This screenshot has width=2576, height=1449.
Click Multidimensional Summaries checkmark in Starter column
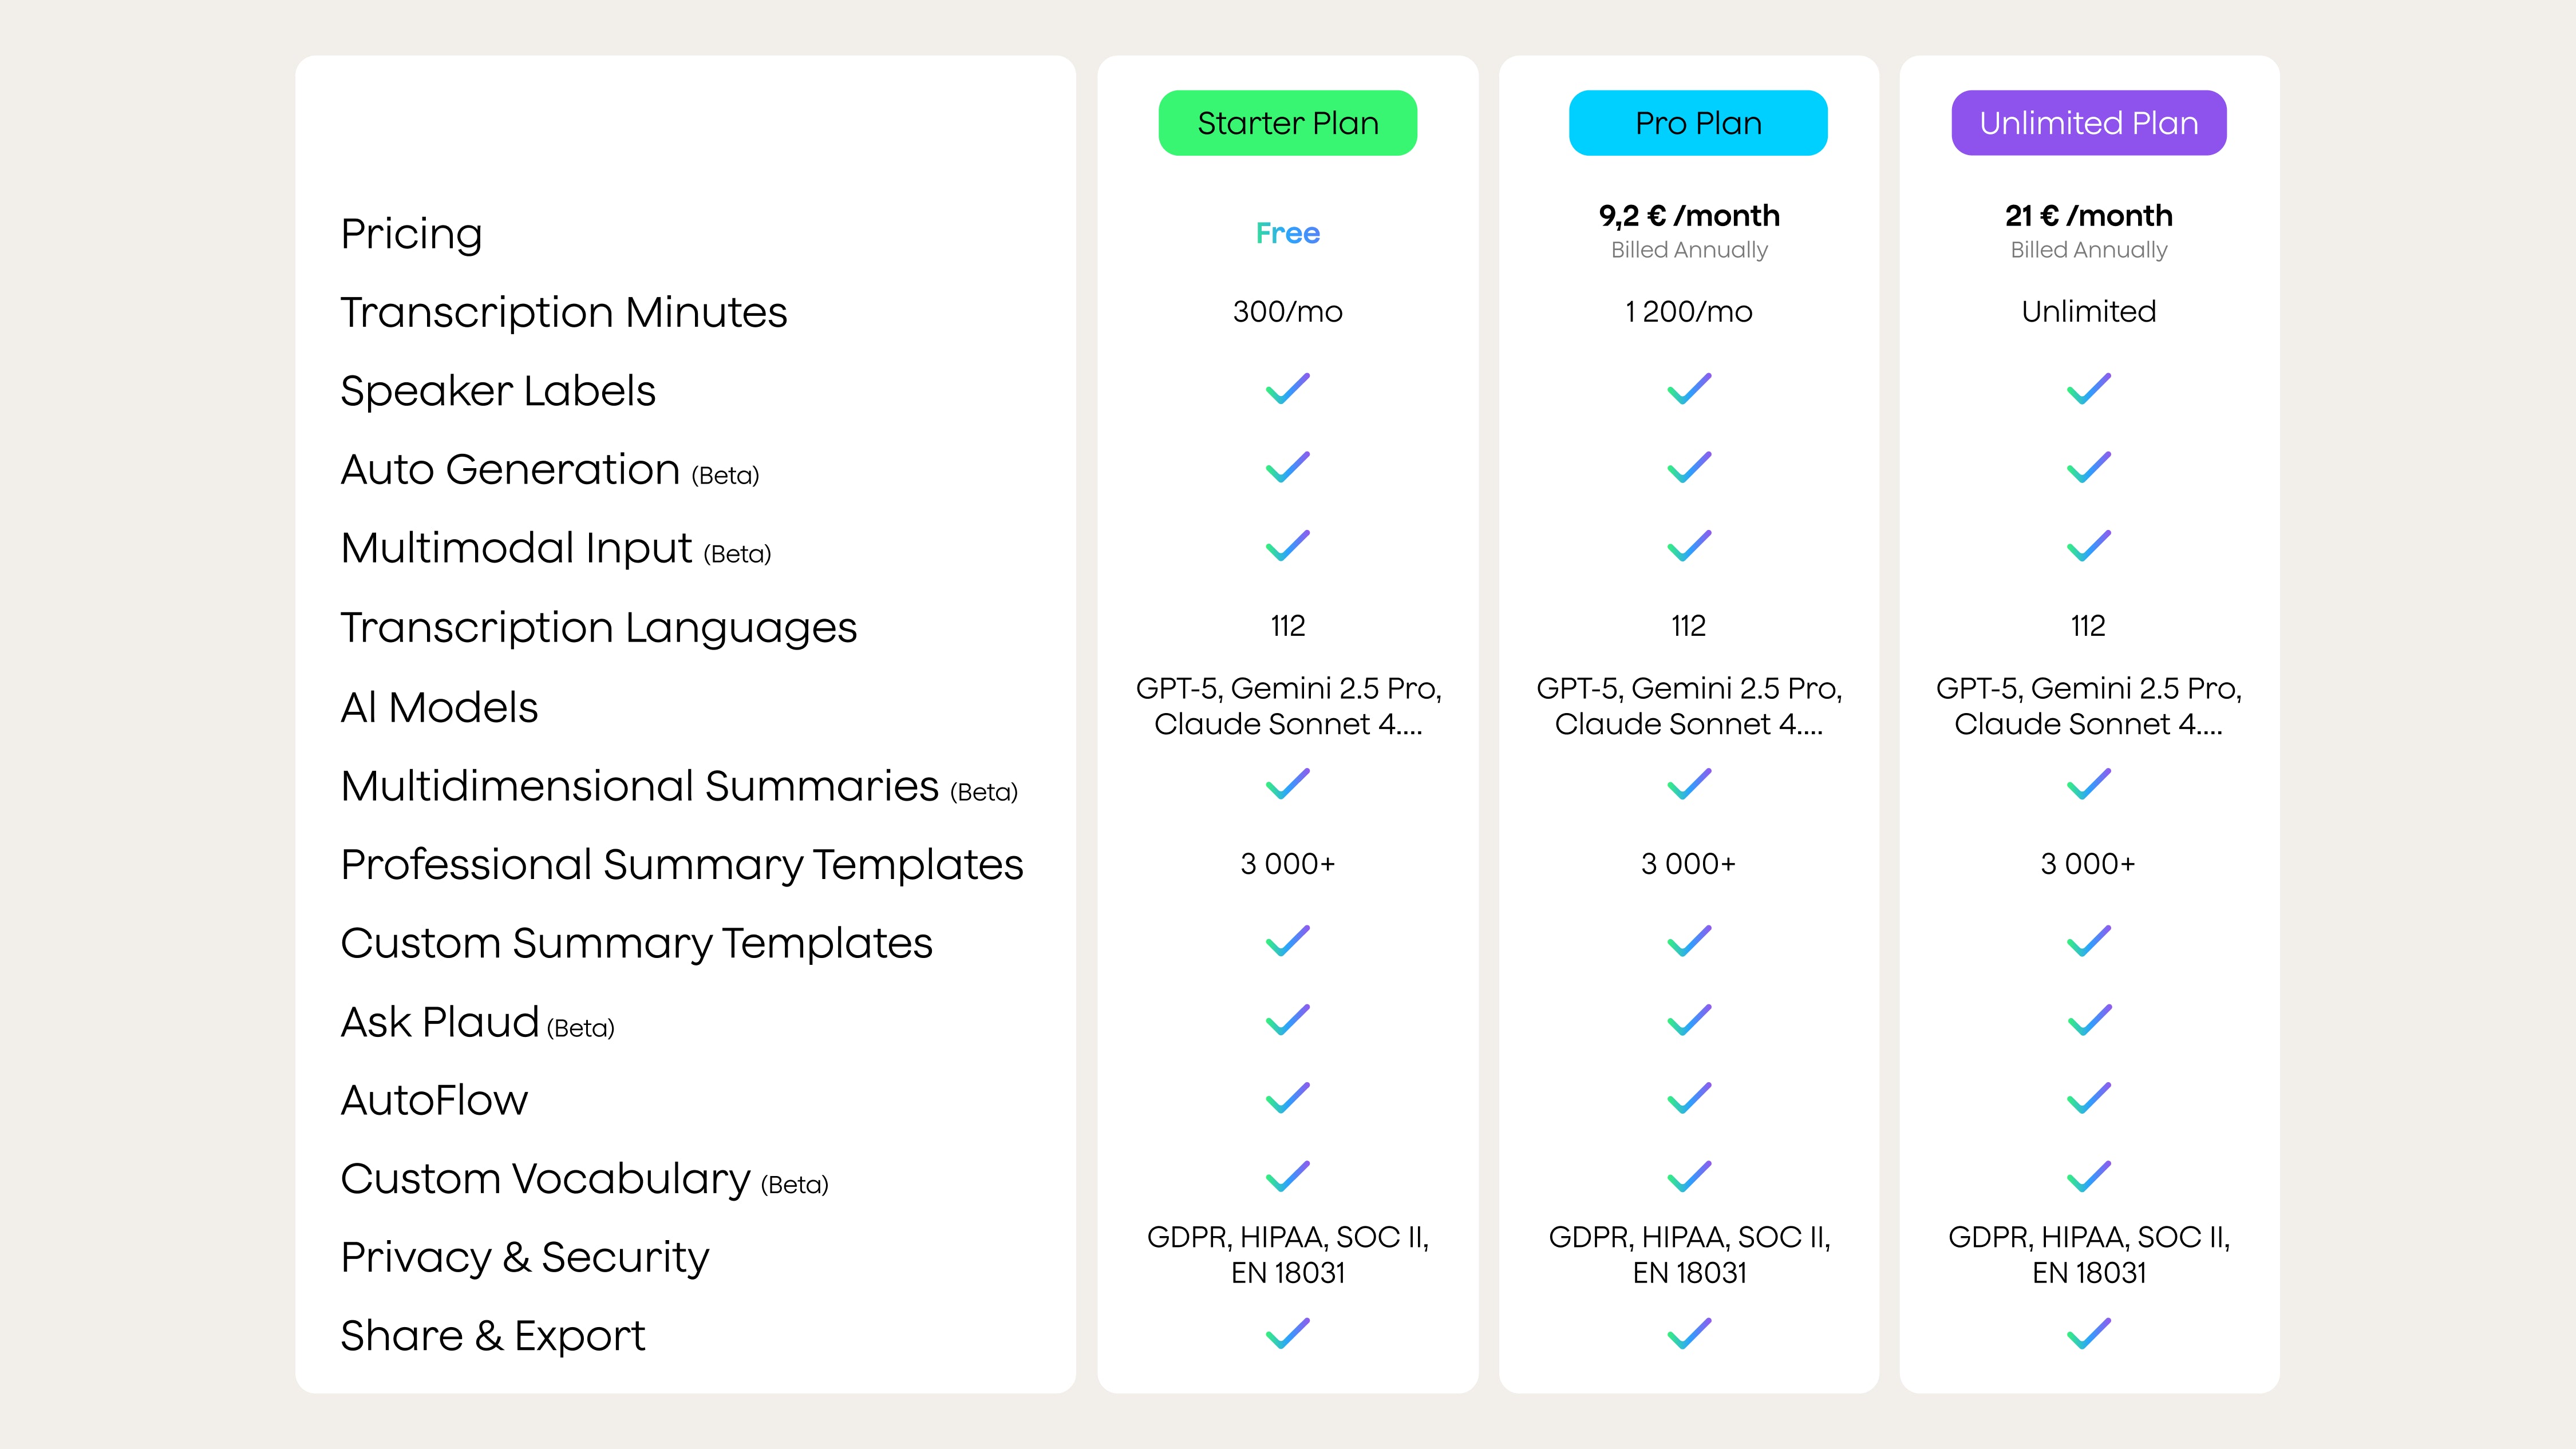click(x=1287, y=785)
